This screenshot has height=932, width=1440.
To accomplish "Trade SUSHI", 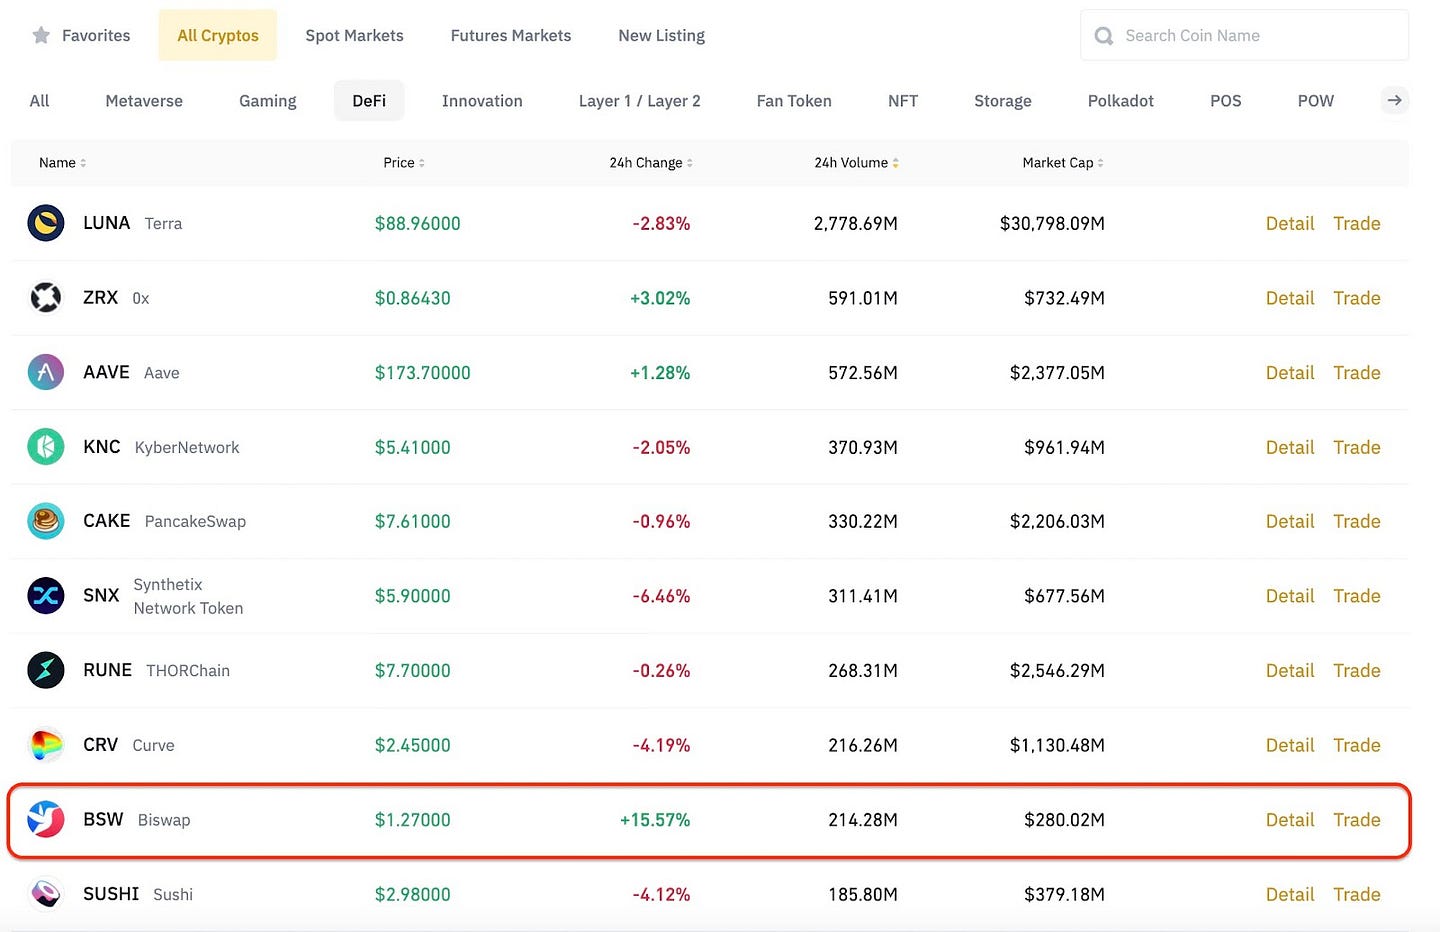I will pyautogui.click(x=1357, y=894).
